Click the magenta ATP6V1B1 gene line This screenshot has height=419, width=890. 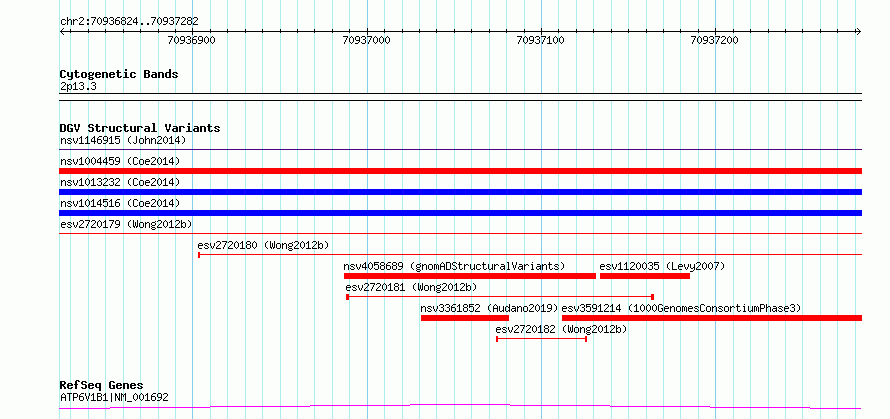click(x=460, y=407)
